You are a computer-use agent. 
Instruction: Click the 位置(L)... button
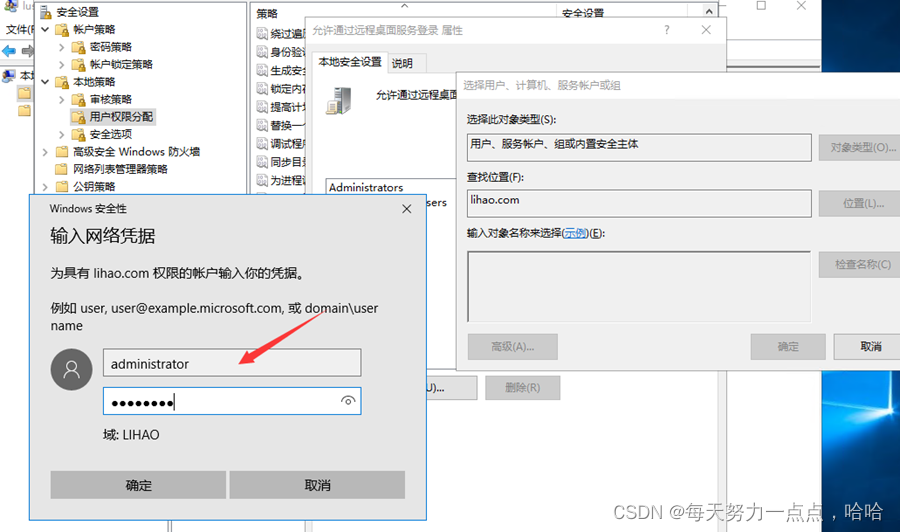(860, 203)
